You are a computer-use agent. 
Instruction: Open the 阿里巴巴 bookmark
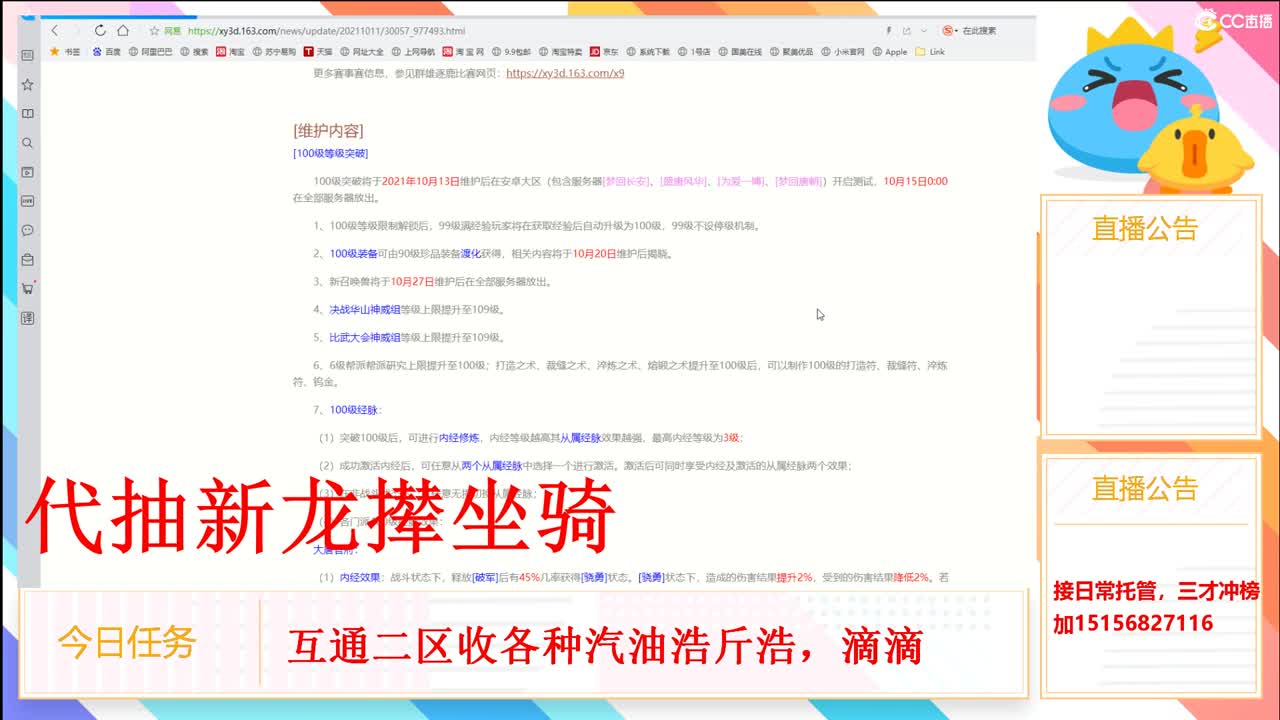(151, 52)
